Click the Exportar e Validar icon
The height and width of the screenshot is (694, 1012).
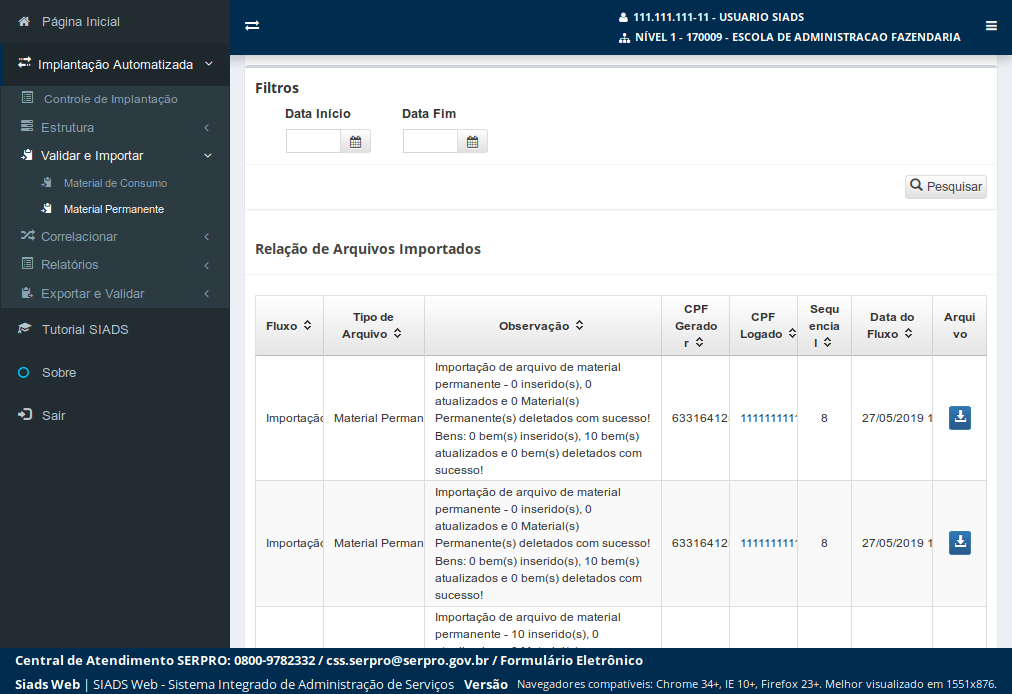(x=27, y=292)
